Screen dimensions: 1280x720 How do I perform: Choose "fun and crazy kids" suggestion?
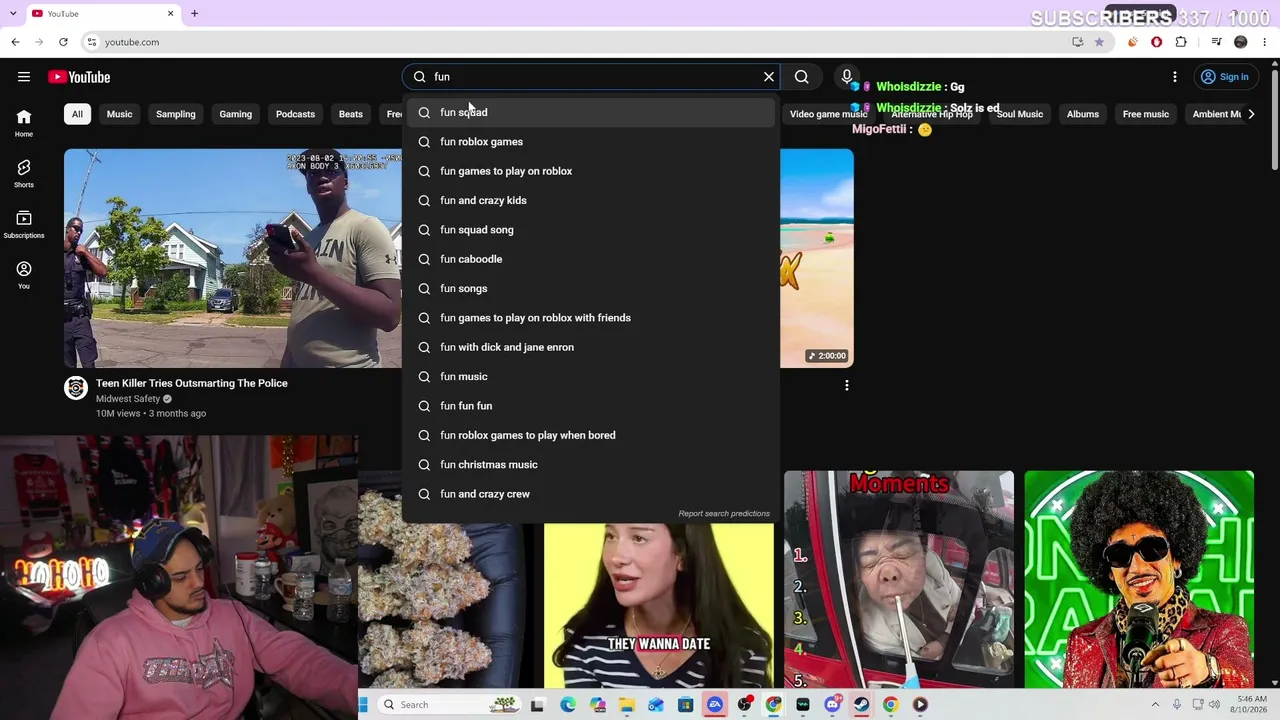point(591,200)
